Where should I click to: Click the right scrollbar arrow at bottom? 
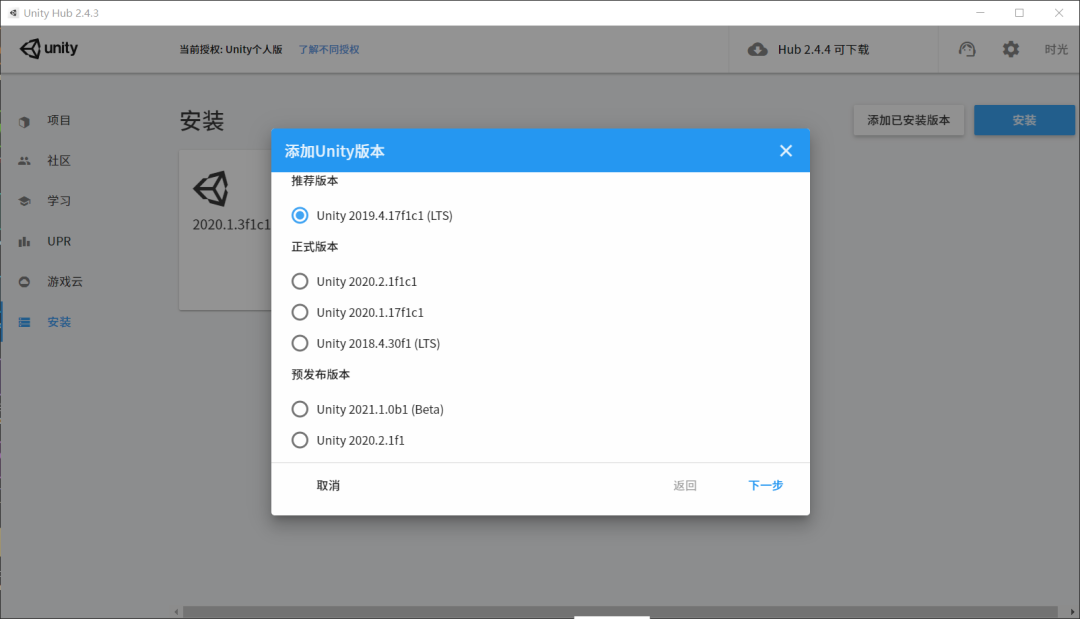click(x=1072, y=611)
